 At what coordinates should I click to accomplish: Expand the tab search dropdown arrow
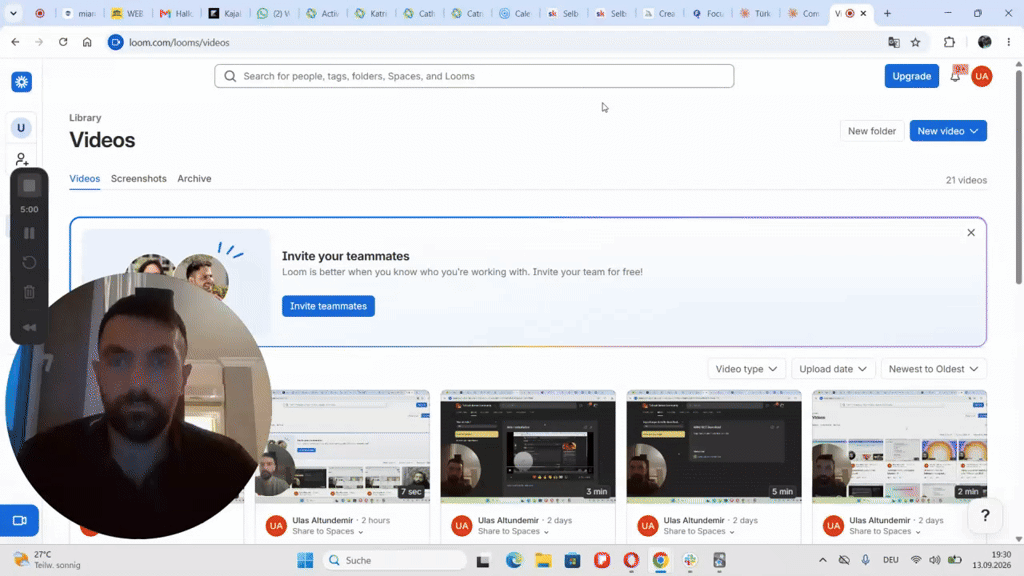tap(13, 13)
